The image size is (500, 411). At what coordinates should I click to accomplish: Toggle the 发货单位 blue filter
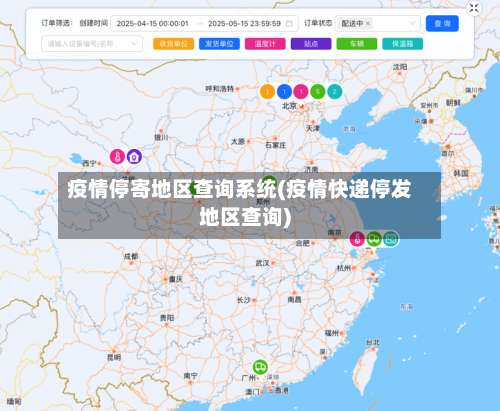tap(219, 44)
